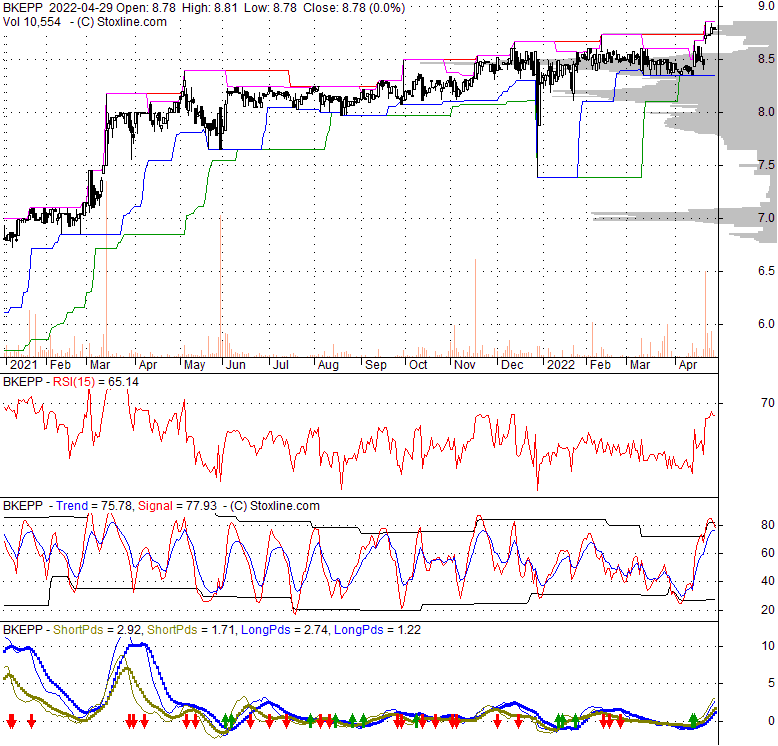
Task: Click the 'LongPds = 1.22' legend entry
Action: [x=377, y=630]
